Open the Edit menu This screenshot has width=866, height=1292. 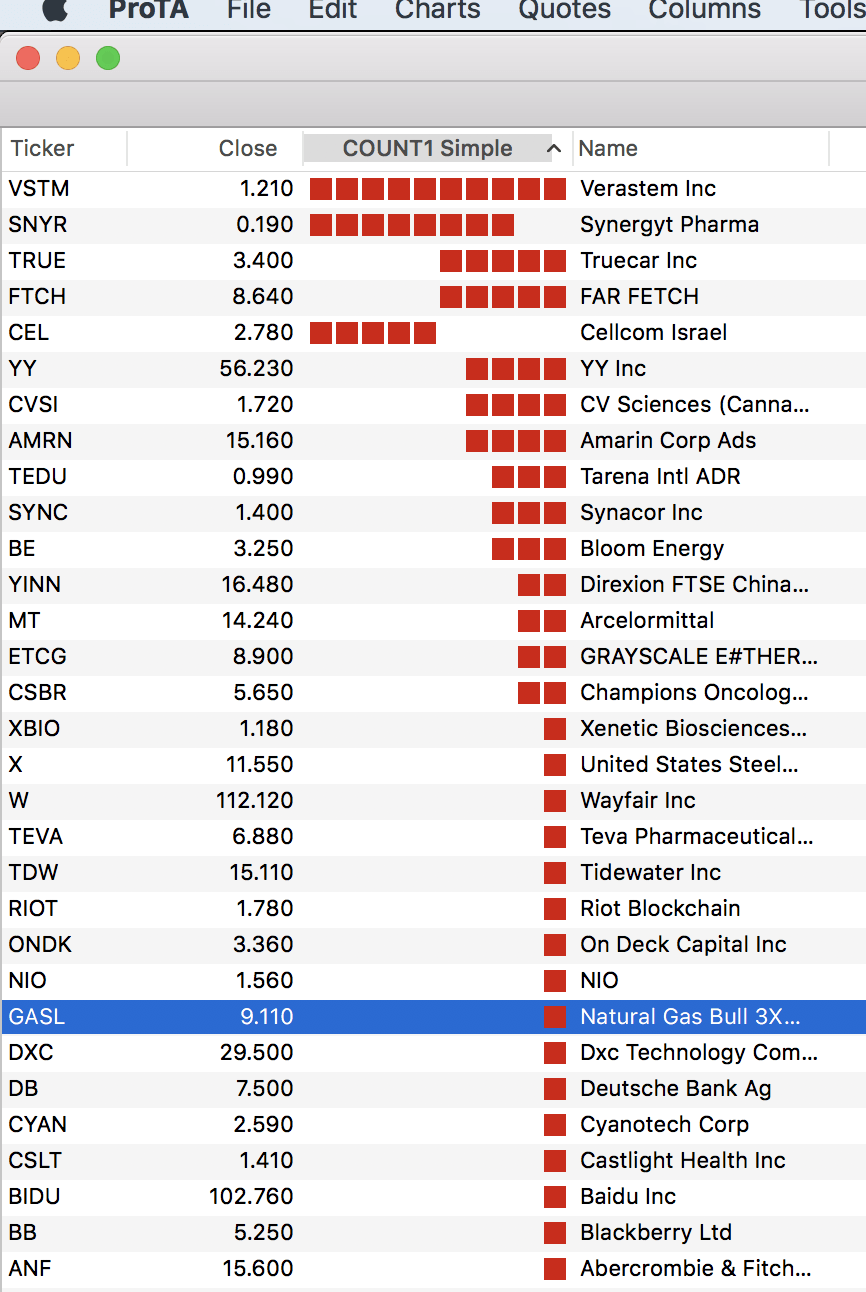333,10
